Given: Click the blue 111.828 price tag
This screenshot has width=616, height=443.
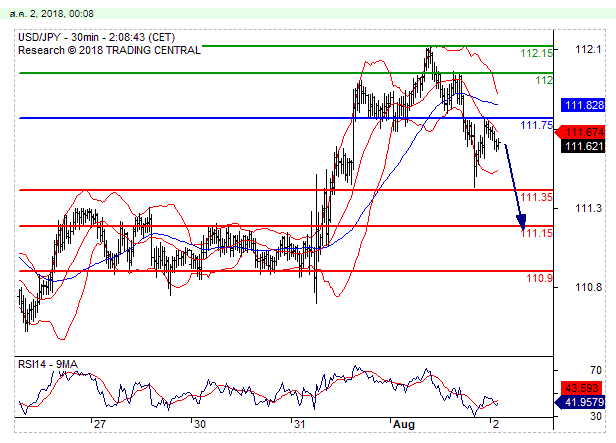Looking at the screenshot, I should 583,105.
